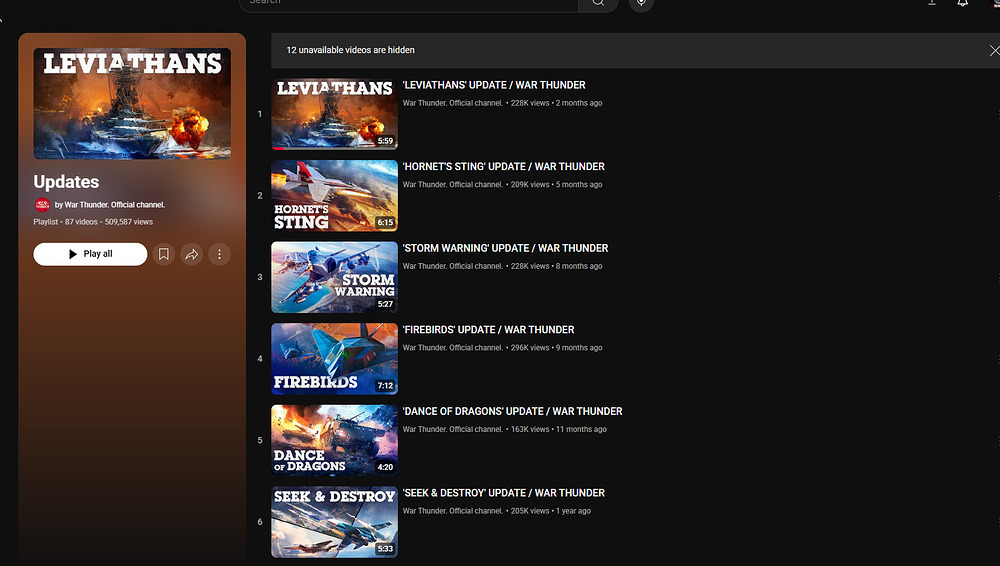Share the Updates playlist
This screenshot has height=566, width=1000.
191,254
